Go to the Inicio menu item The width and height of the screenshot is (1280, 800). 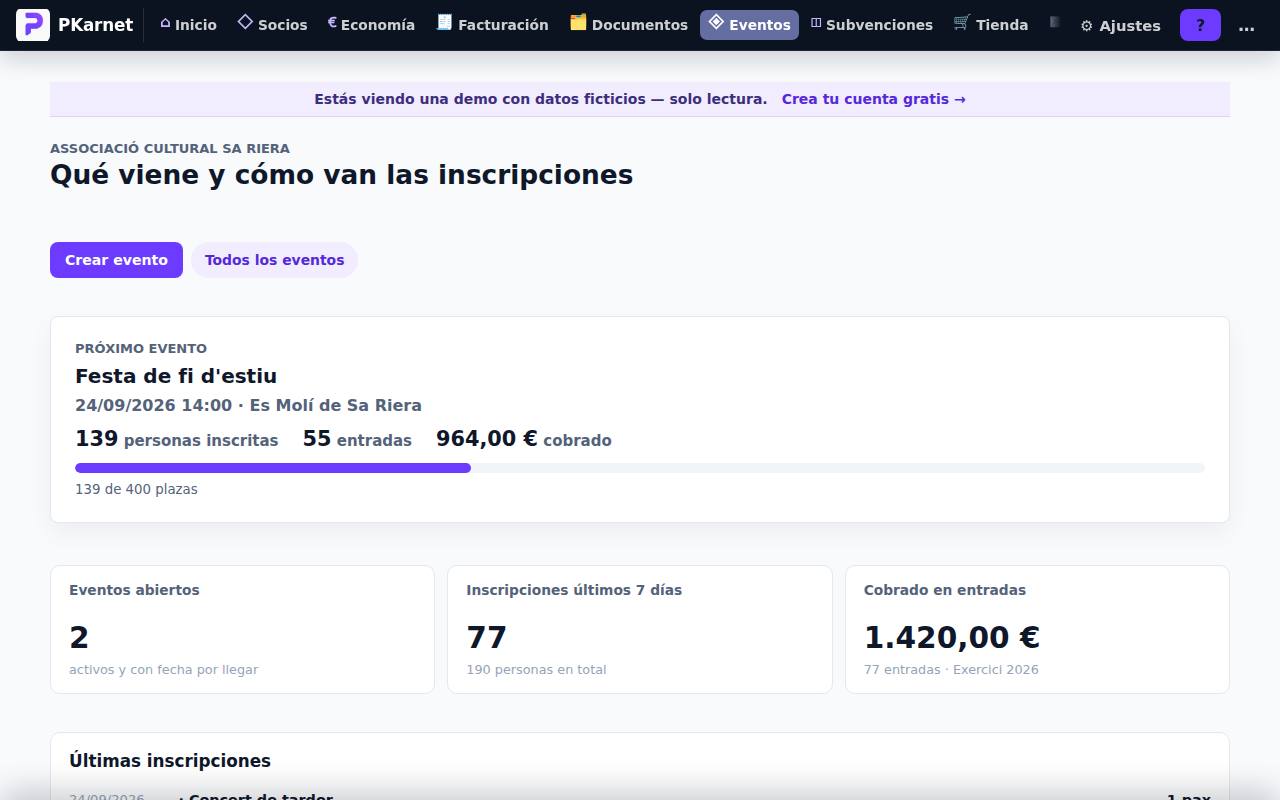coord(188,25)
